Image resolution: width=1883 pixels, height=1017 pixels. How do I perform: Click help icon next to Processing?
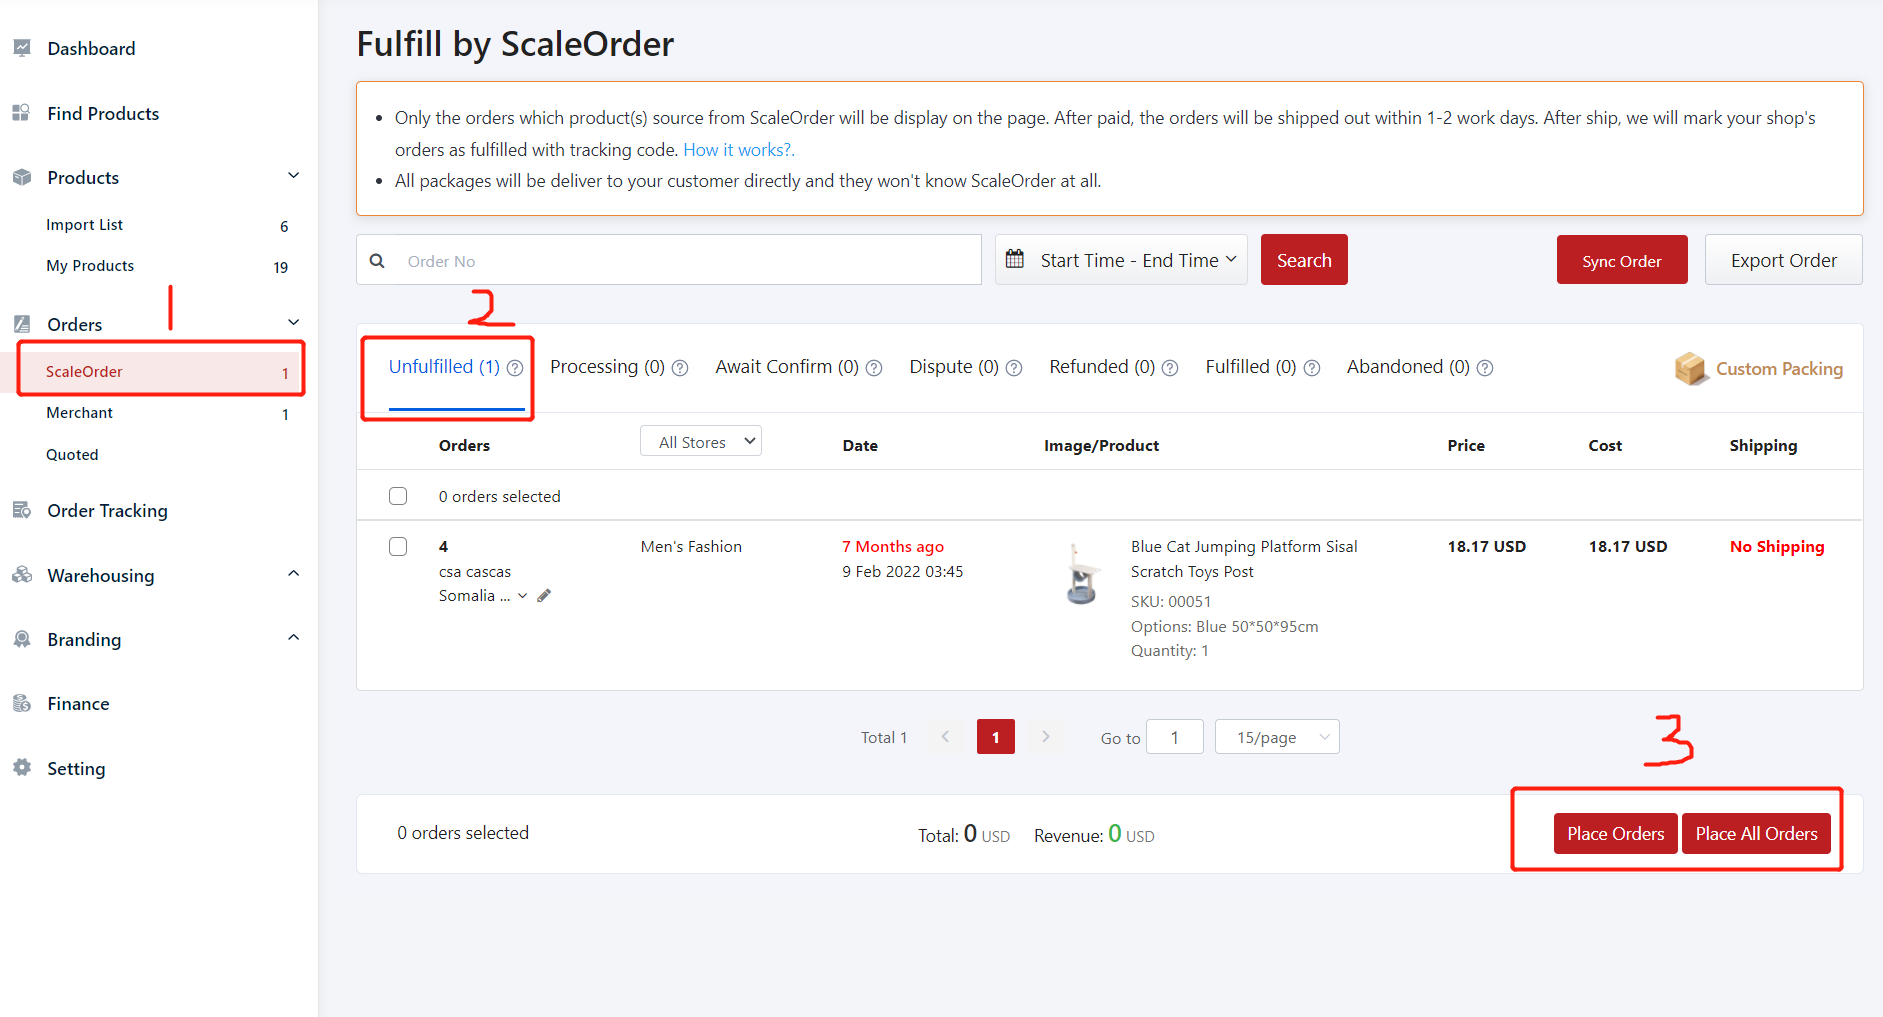[x=680, y=368]
